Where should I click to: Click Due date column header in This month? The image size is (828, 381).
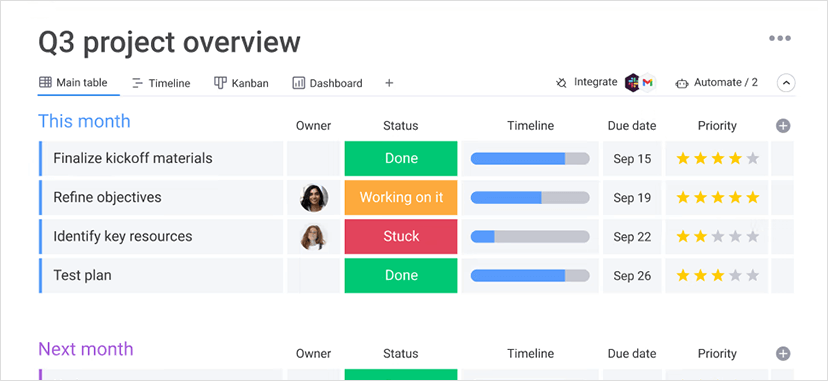(x=632, y=126)
